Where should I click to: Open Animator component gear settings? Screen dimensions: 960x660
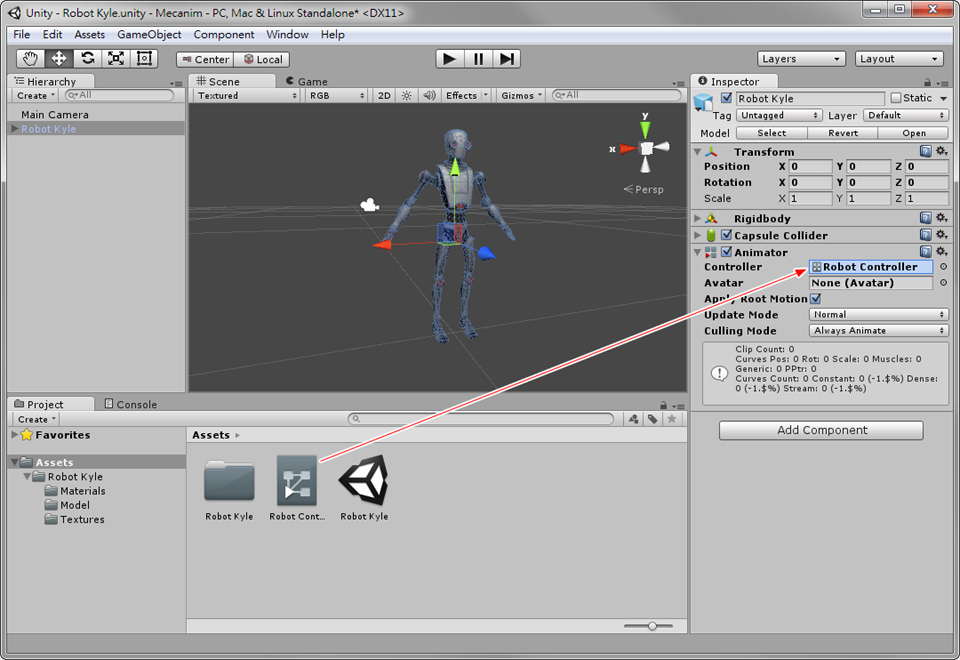coord(942,252)
